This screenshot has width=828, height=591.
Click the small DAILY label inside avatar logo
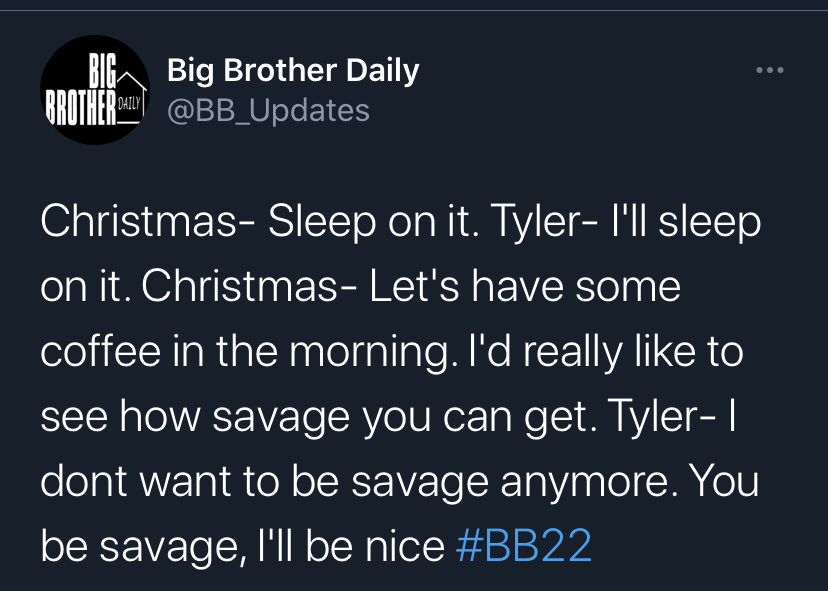(129, 103)
